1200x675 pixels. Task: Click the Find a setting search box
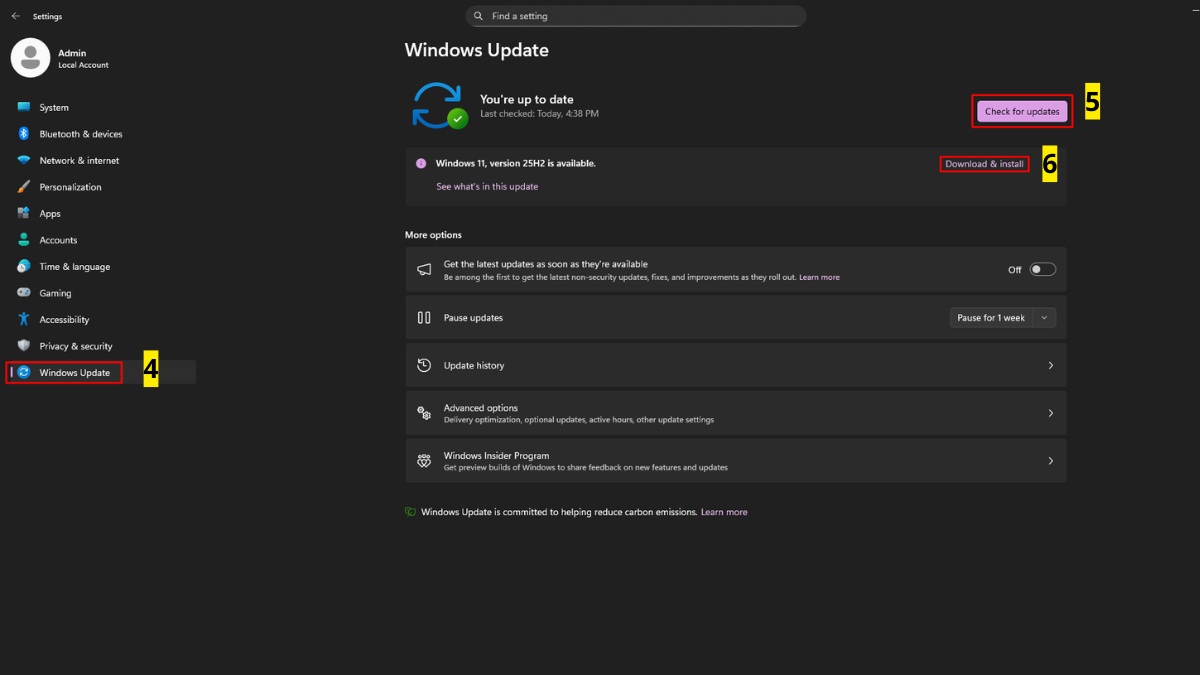(637, 15)
